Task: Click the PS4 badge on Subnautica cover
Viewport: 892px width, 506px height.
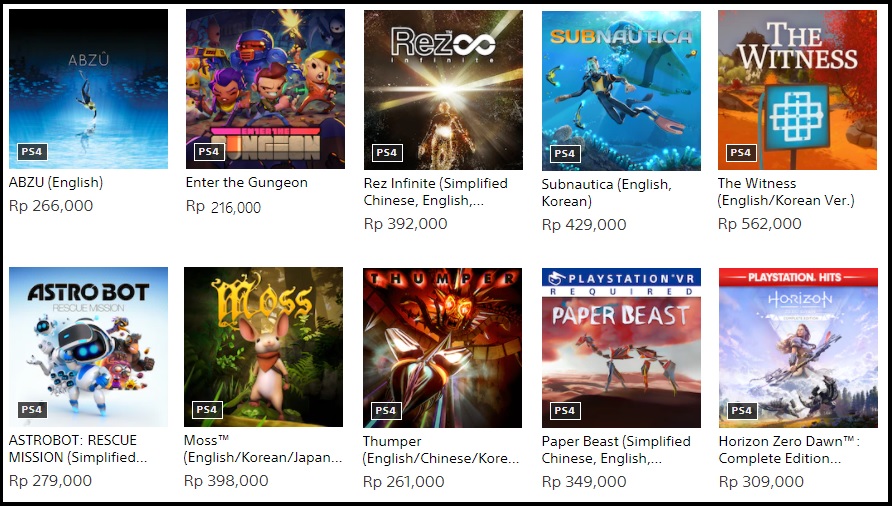Action: (565, 153)
